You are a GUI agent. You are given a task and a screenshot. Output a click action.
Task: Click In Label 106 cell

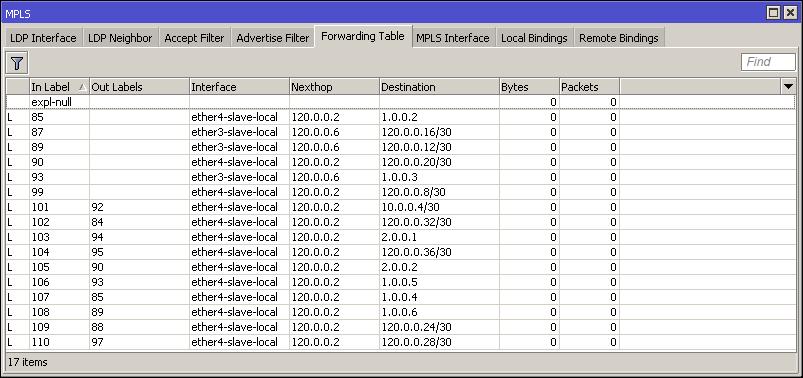tap(59, 282)
